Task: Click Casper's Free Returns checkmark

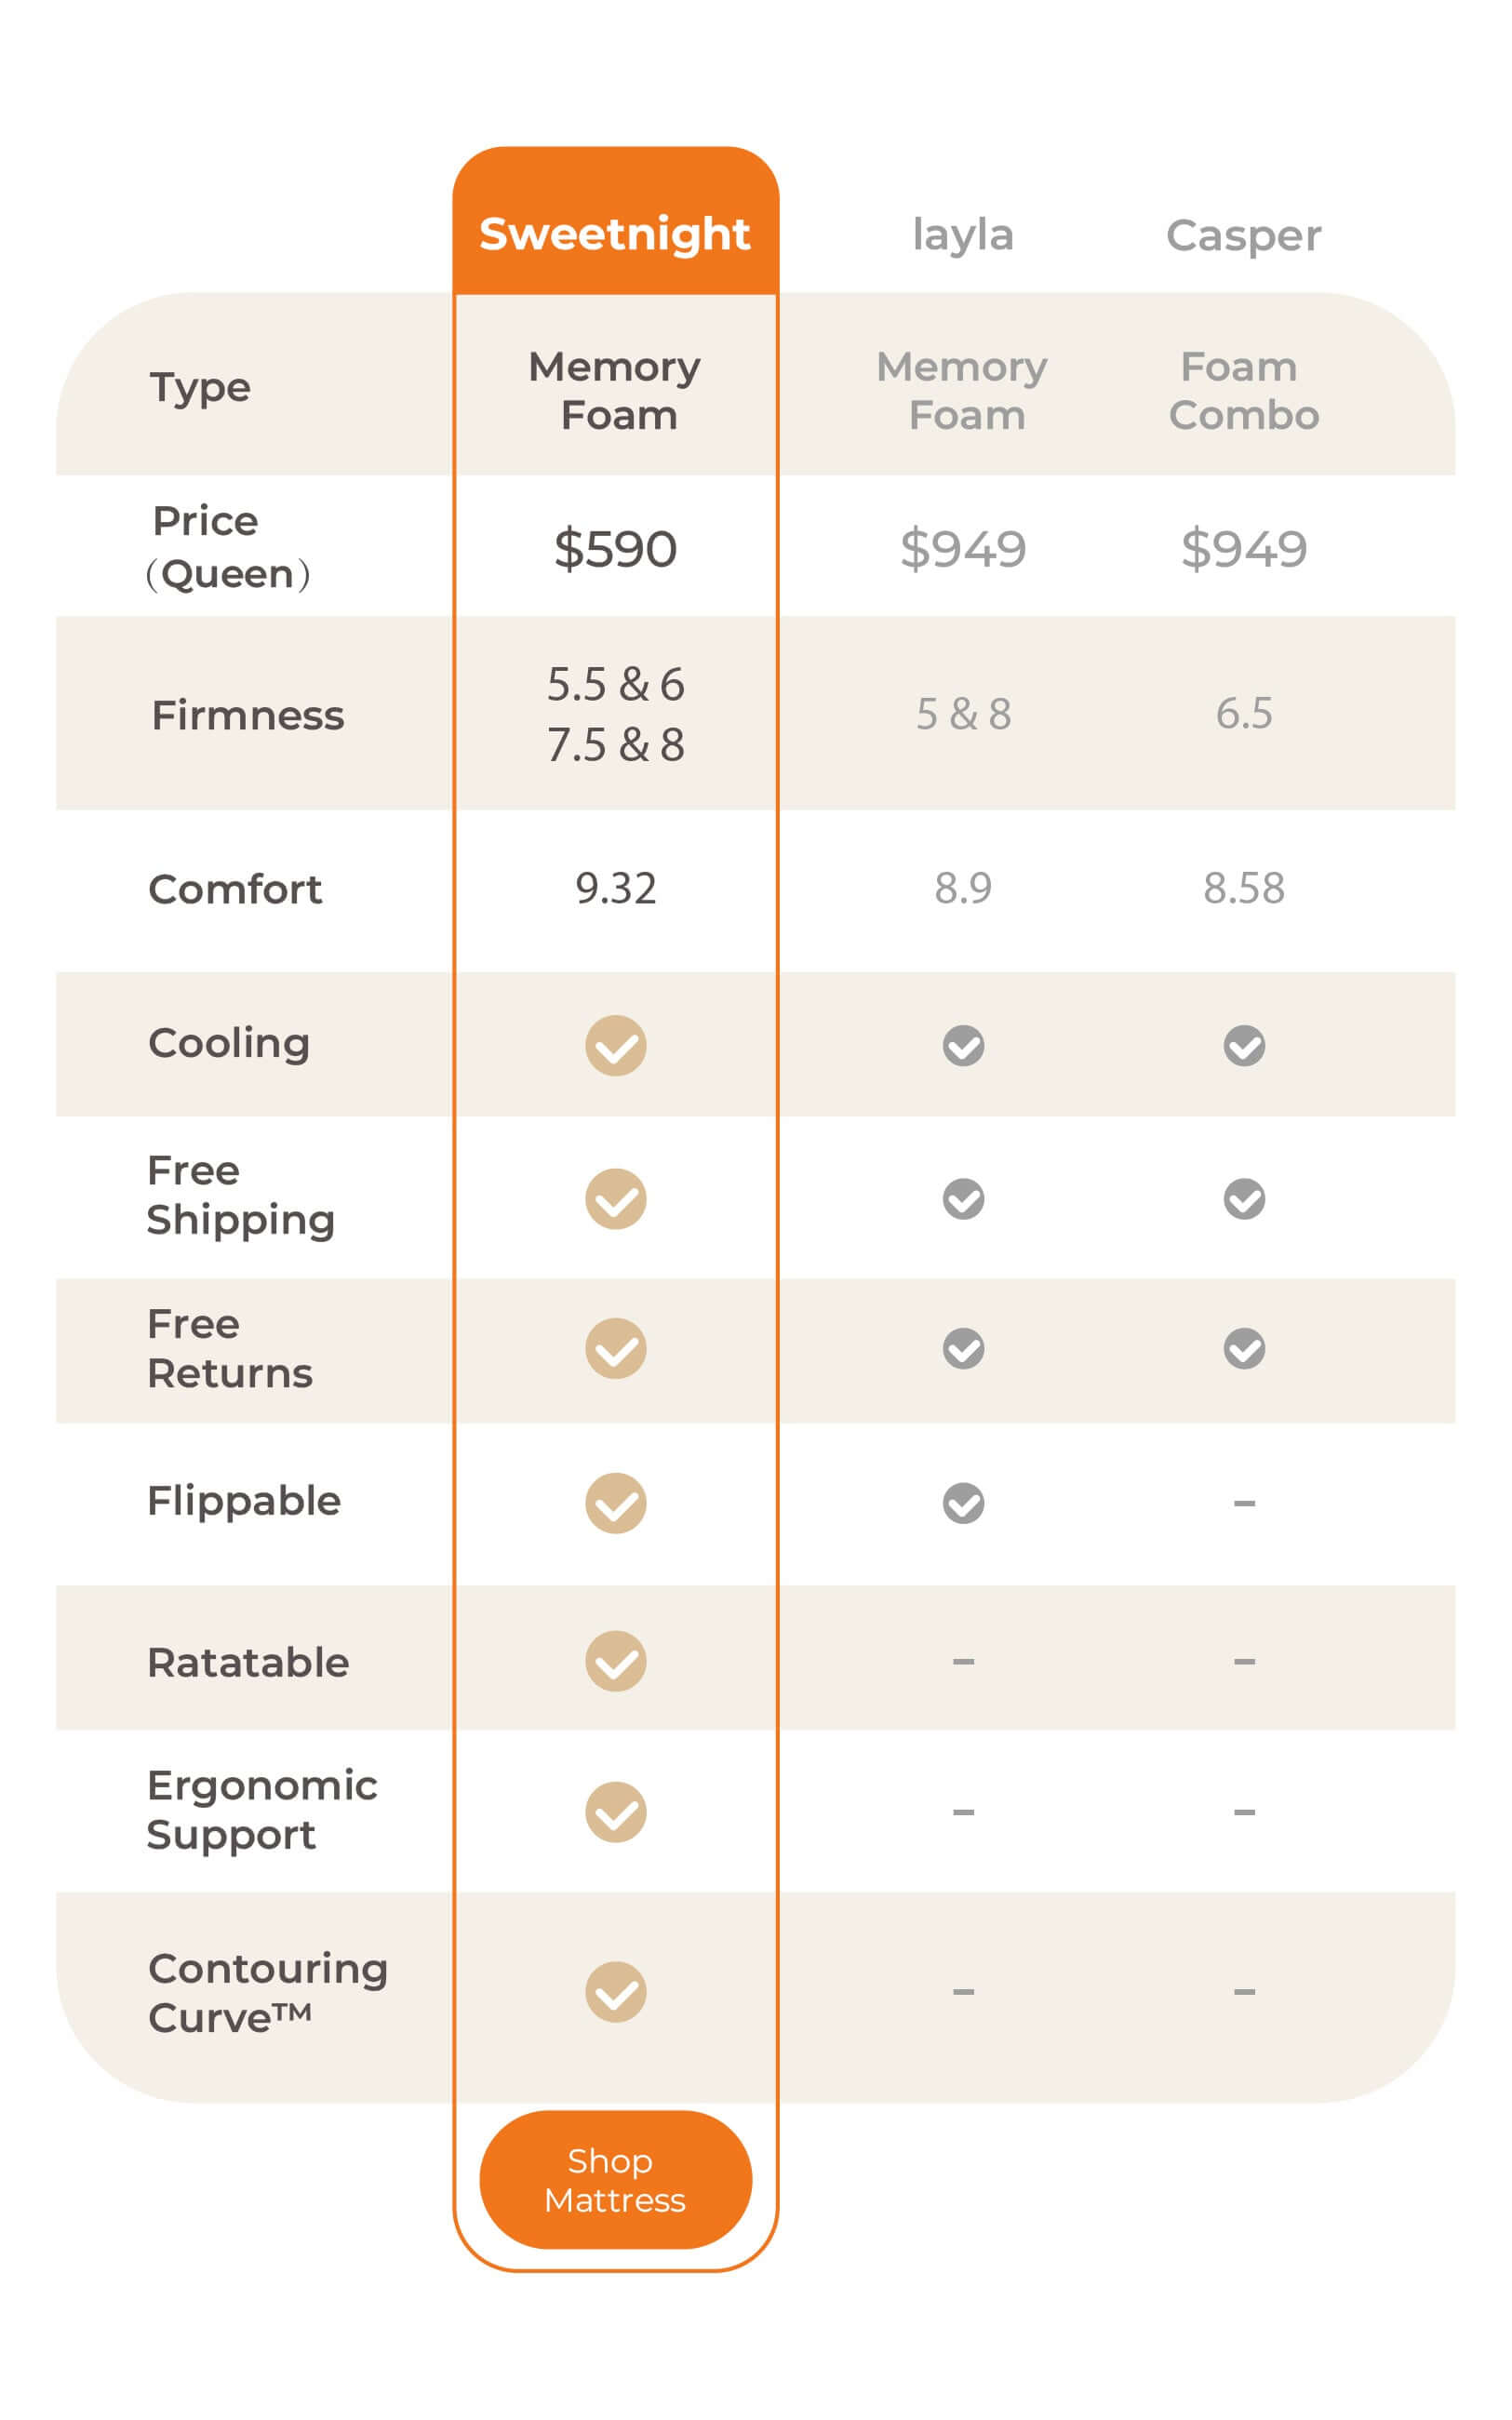Action: (x=1244, y=1348)
